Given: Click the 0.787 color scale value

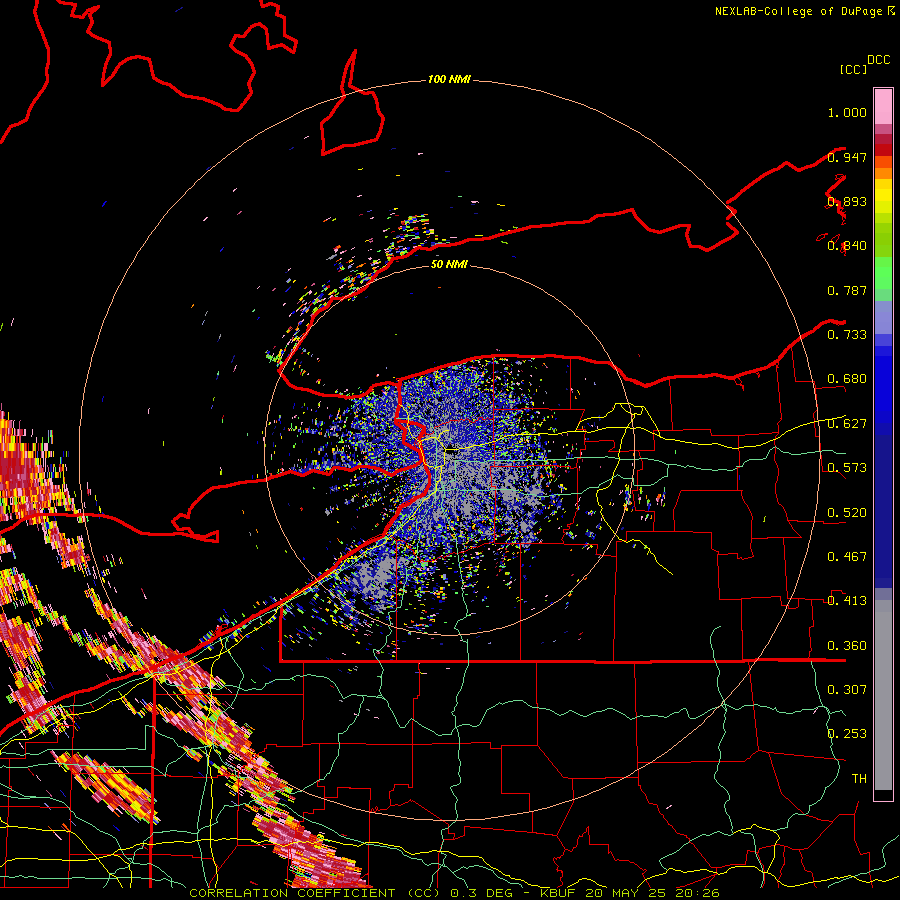Looking at the screenshot, I should point(847,290).
